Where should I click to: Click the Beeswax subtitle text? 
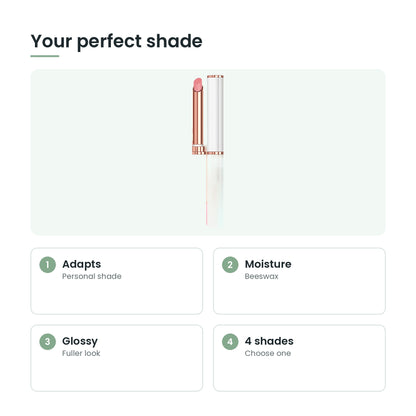coord(261,276)
